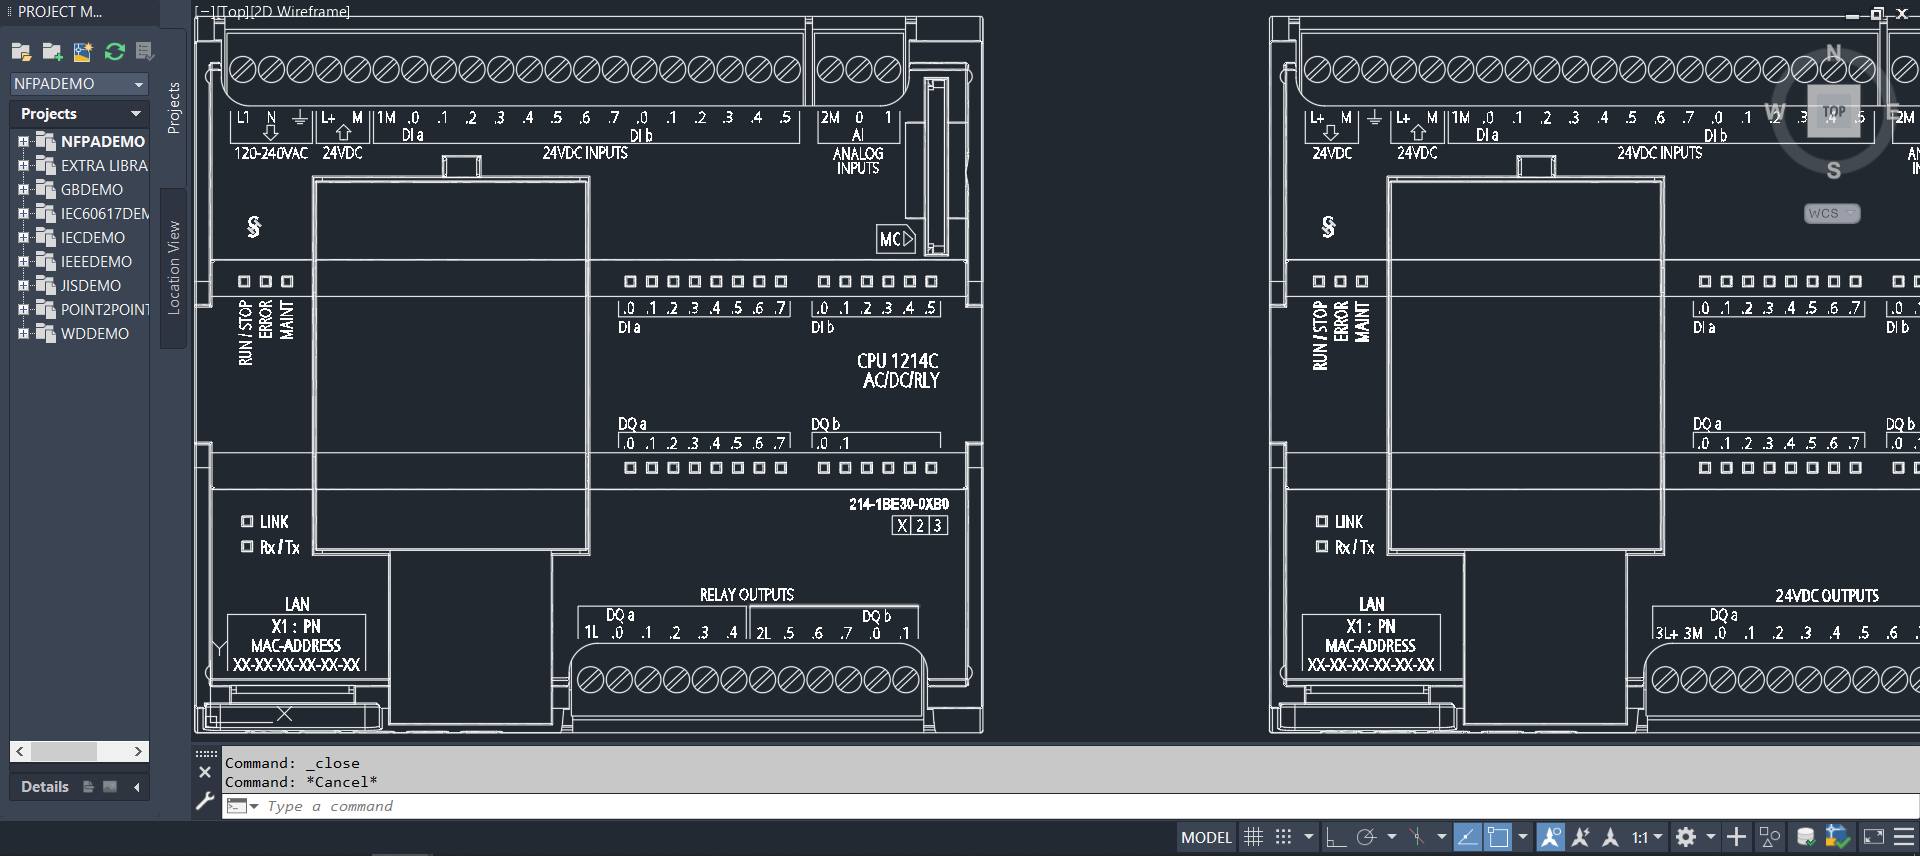Click the TOP face of ViewCube
This screenshot has height=856, width=1920.
1834,112
